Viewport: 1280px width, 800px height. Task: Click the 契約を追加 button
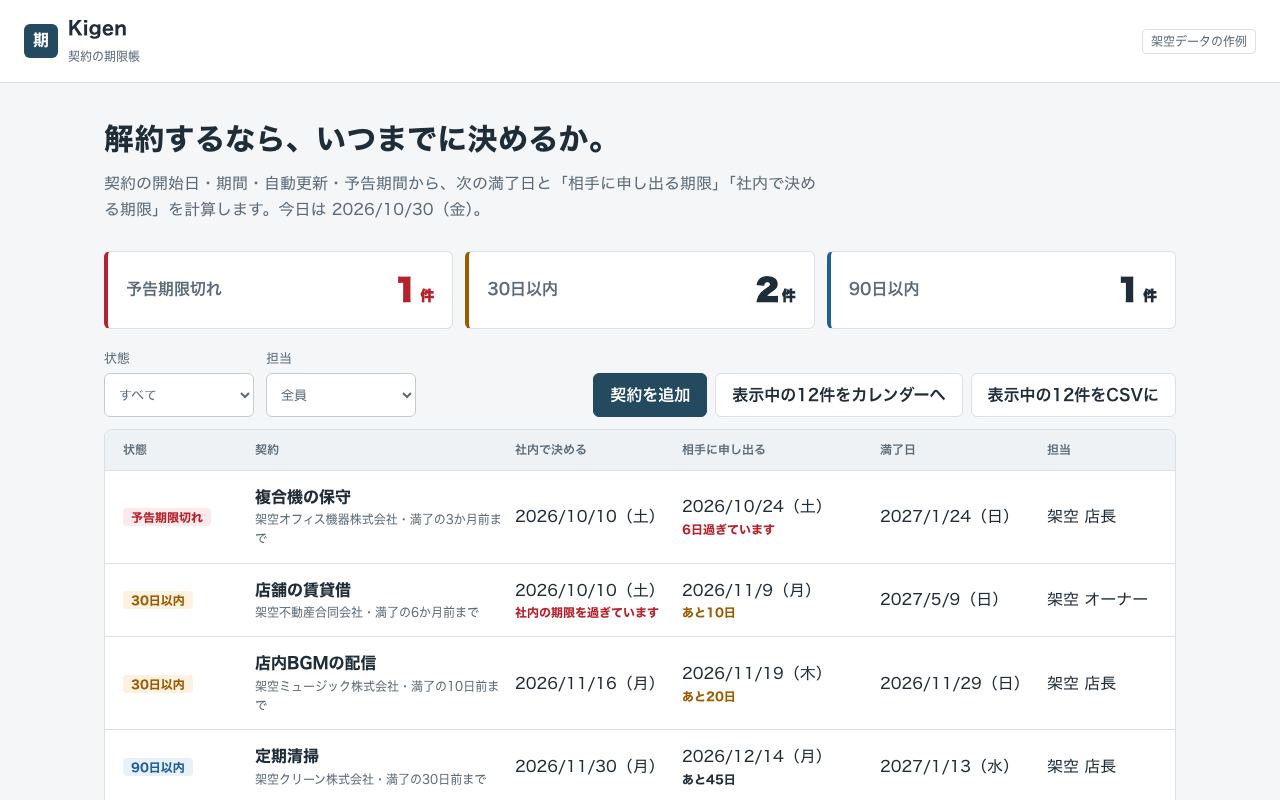click(x=650, y=395)
